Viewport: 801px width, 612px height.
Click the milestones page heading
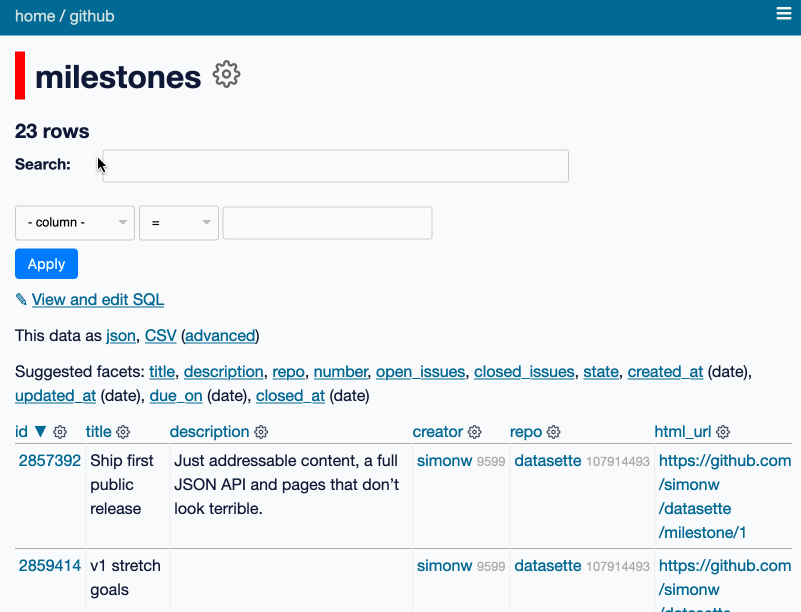tap(118, 77)
